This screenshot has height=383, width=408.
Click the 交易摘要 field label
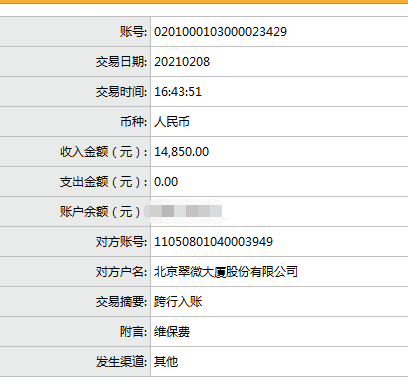pyautogui.click(x=121, y=302)
